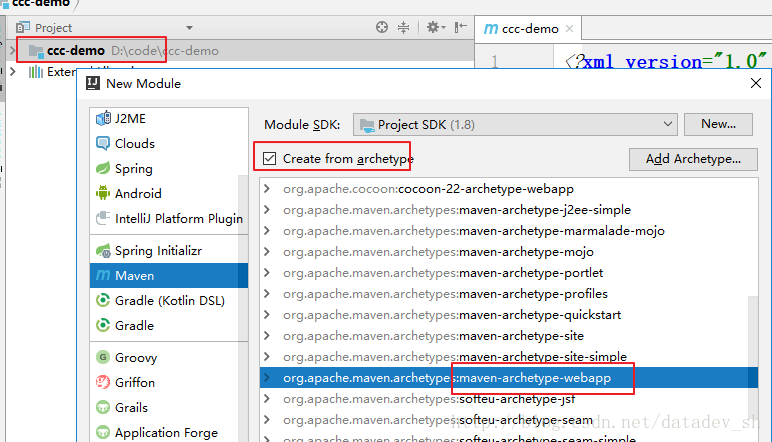Expand maven-archetype-j2ee-simple entry
This screenshot has width=772, height=442.
[267, 210]
